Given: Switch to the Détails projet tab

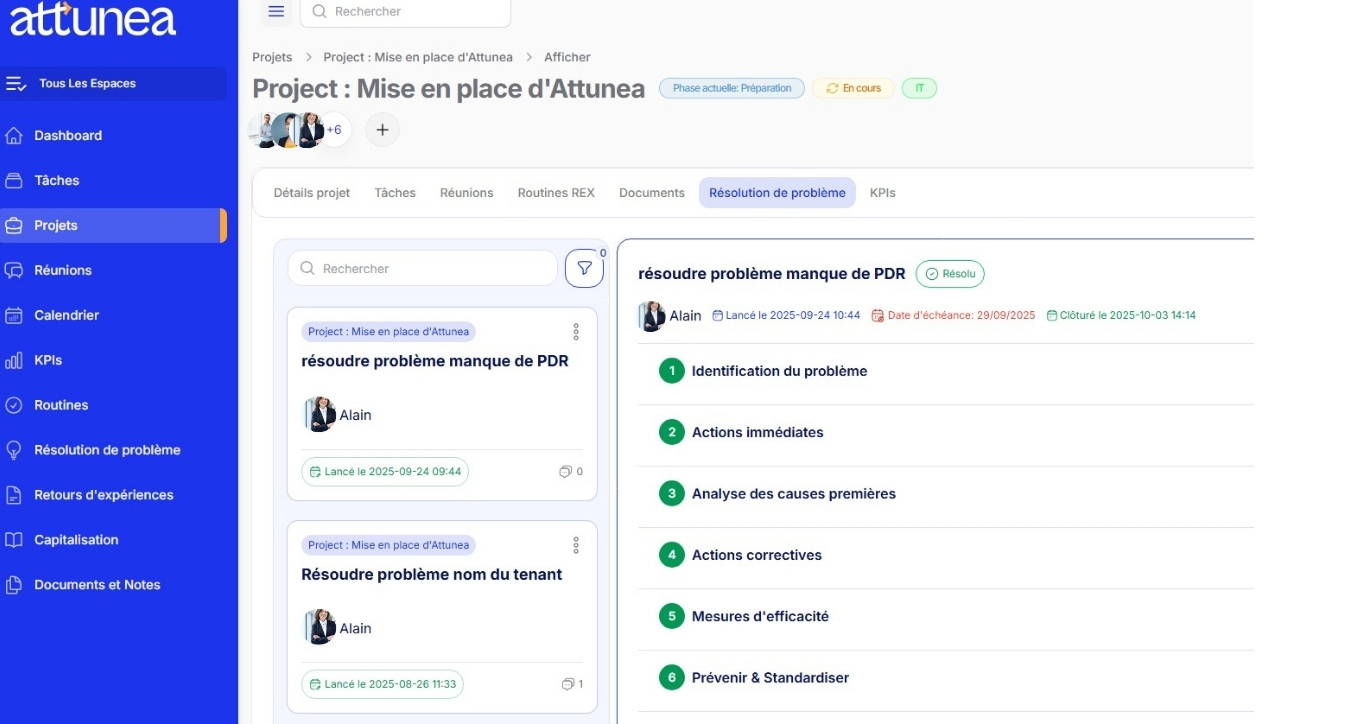Looking at the screenshot, I should click(312, 193).
